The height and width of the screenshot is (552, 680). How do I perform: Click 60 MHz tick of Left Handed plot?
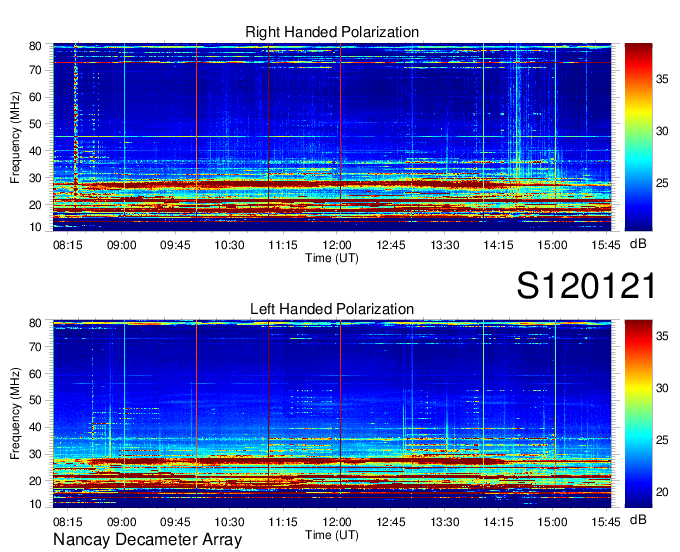pos(35,374)
